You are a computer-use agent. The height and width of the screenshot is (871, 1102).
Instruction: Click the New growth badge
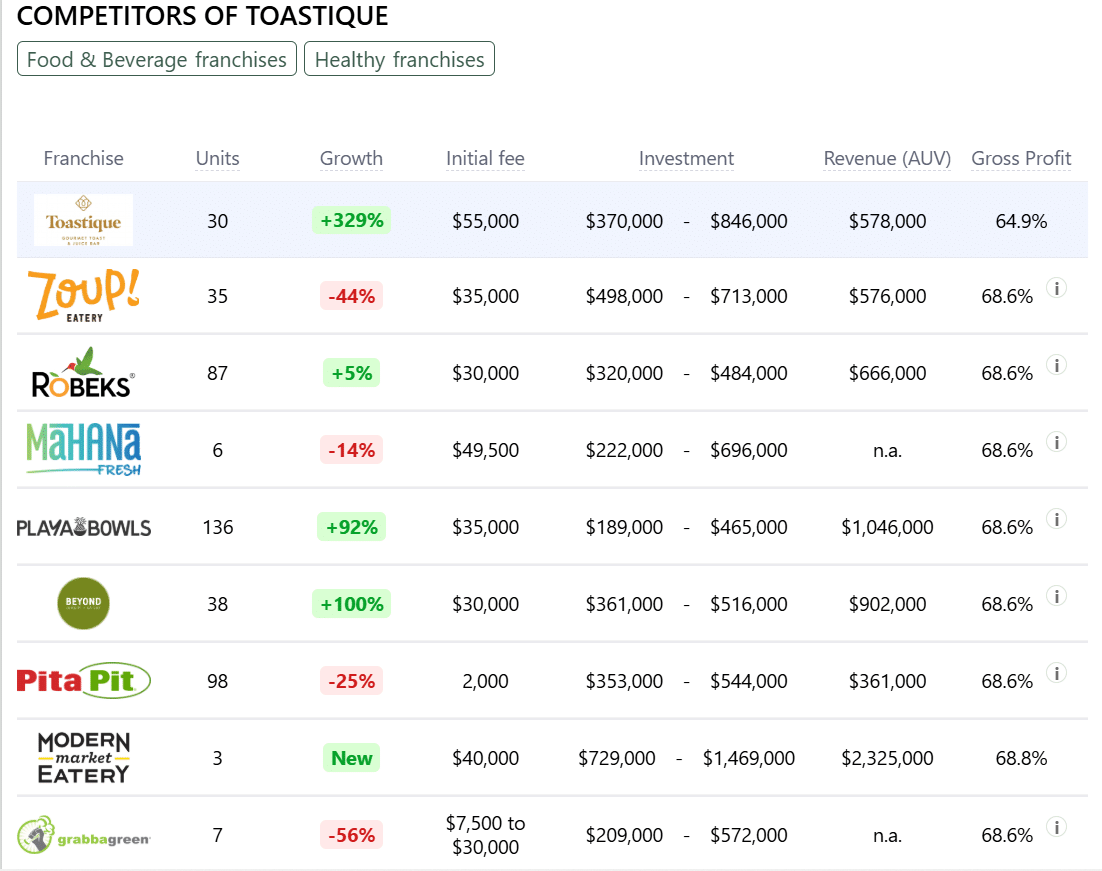click(x=351, y=758)
